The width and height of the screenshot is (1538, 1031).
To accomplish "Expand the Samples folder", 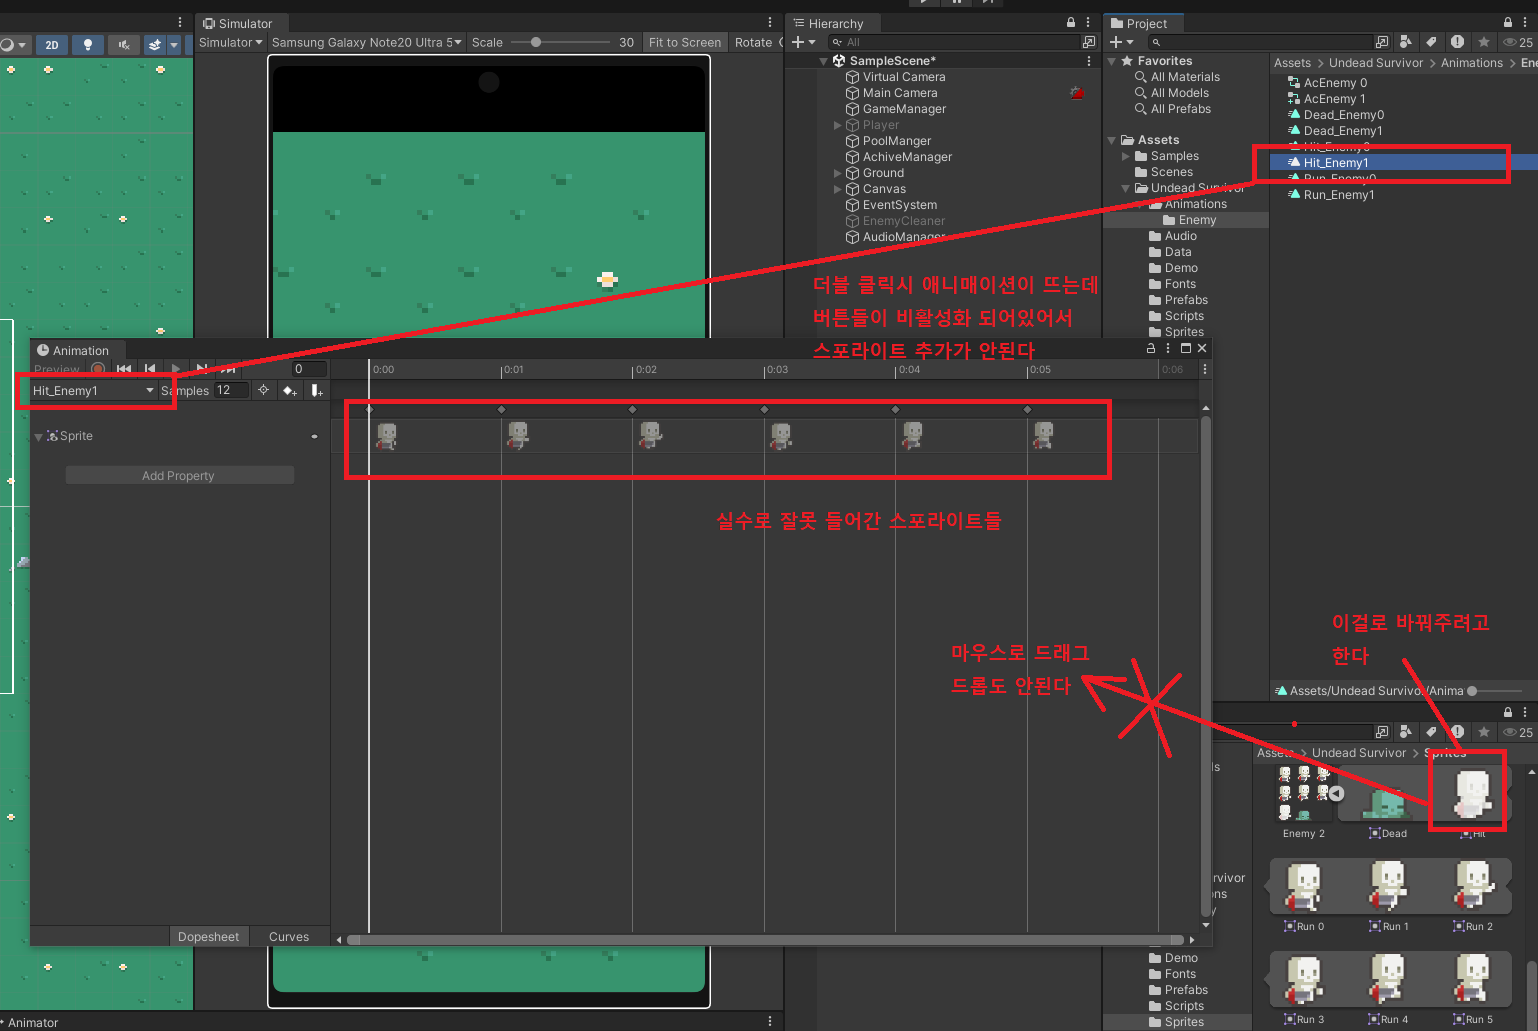I will (x=1126, y=156).
